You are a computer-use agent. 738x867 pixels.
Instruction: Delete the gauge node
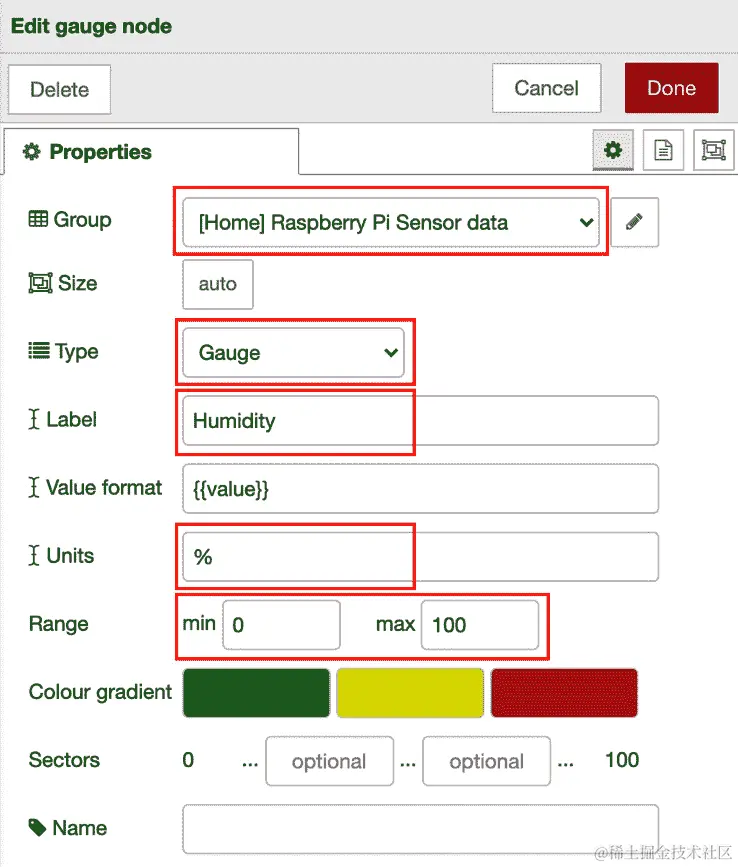point(59,90)
